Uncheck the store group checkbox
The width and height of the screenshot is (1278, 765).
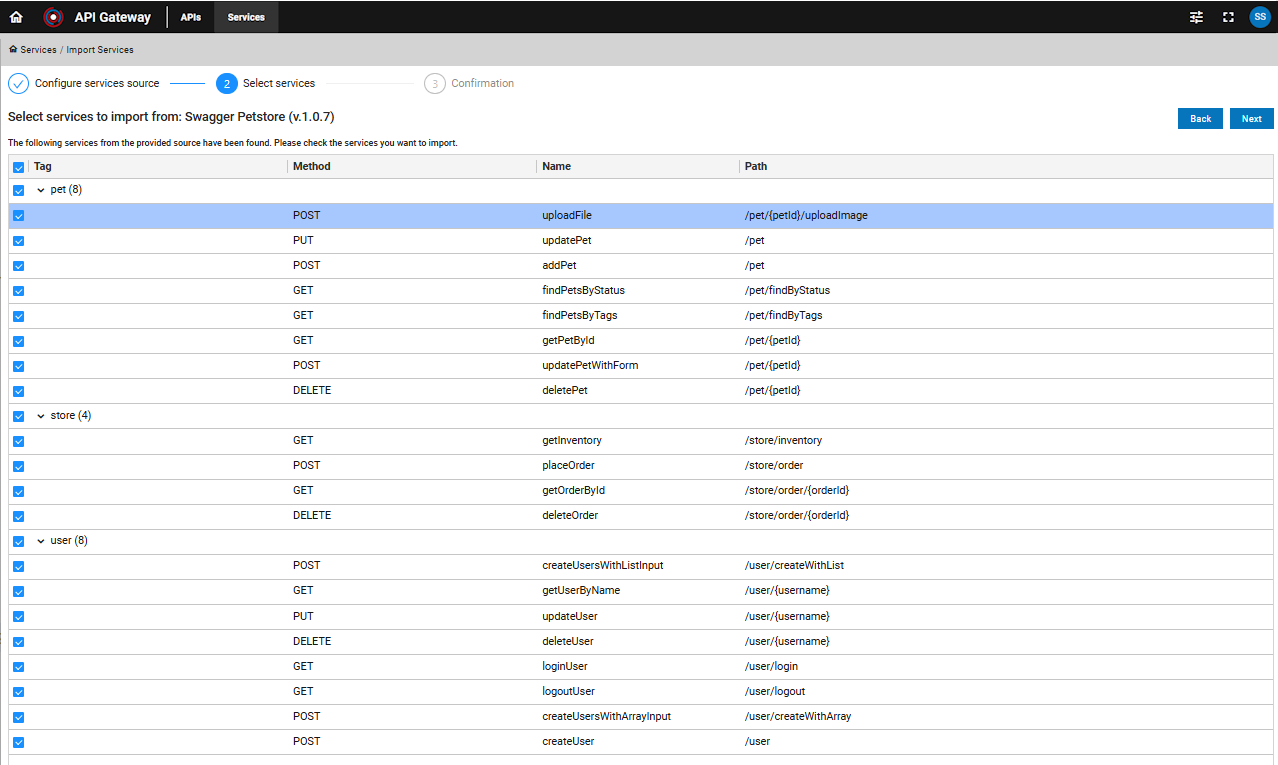tap(18, 416)
